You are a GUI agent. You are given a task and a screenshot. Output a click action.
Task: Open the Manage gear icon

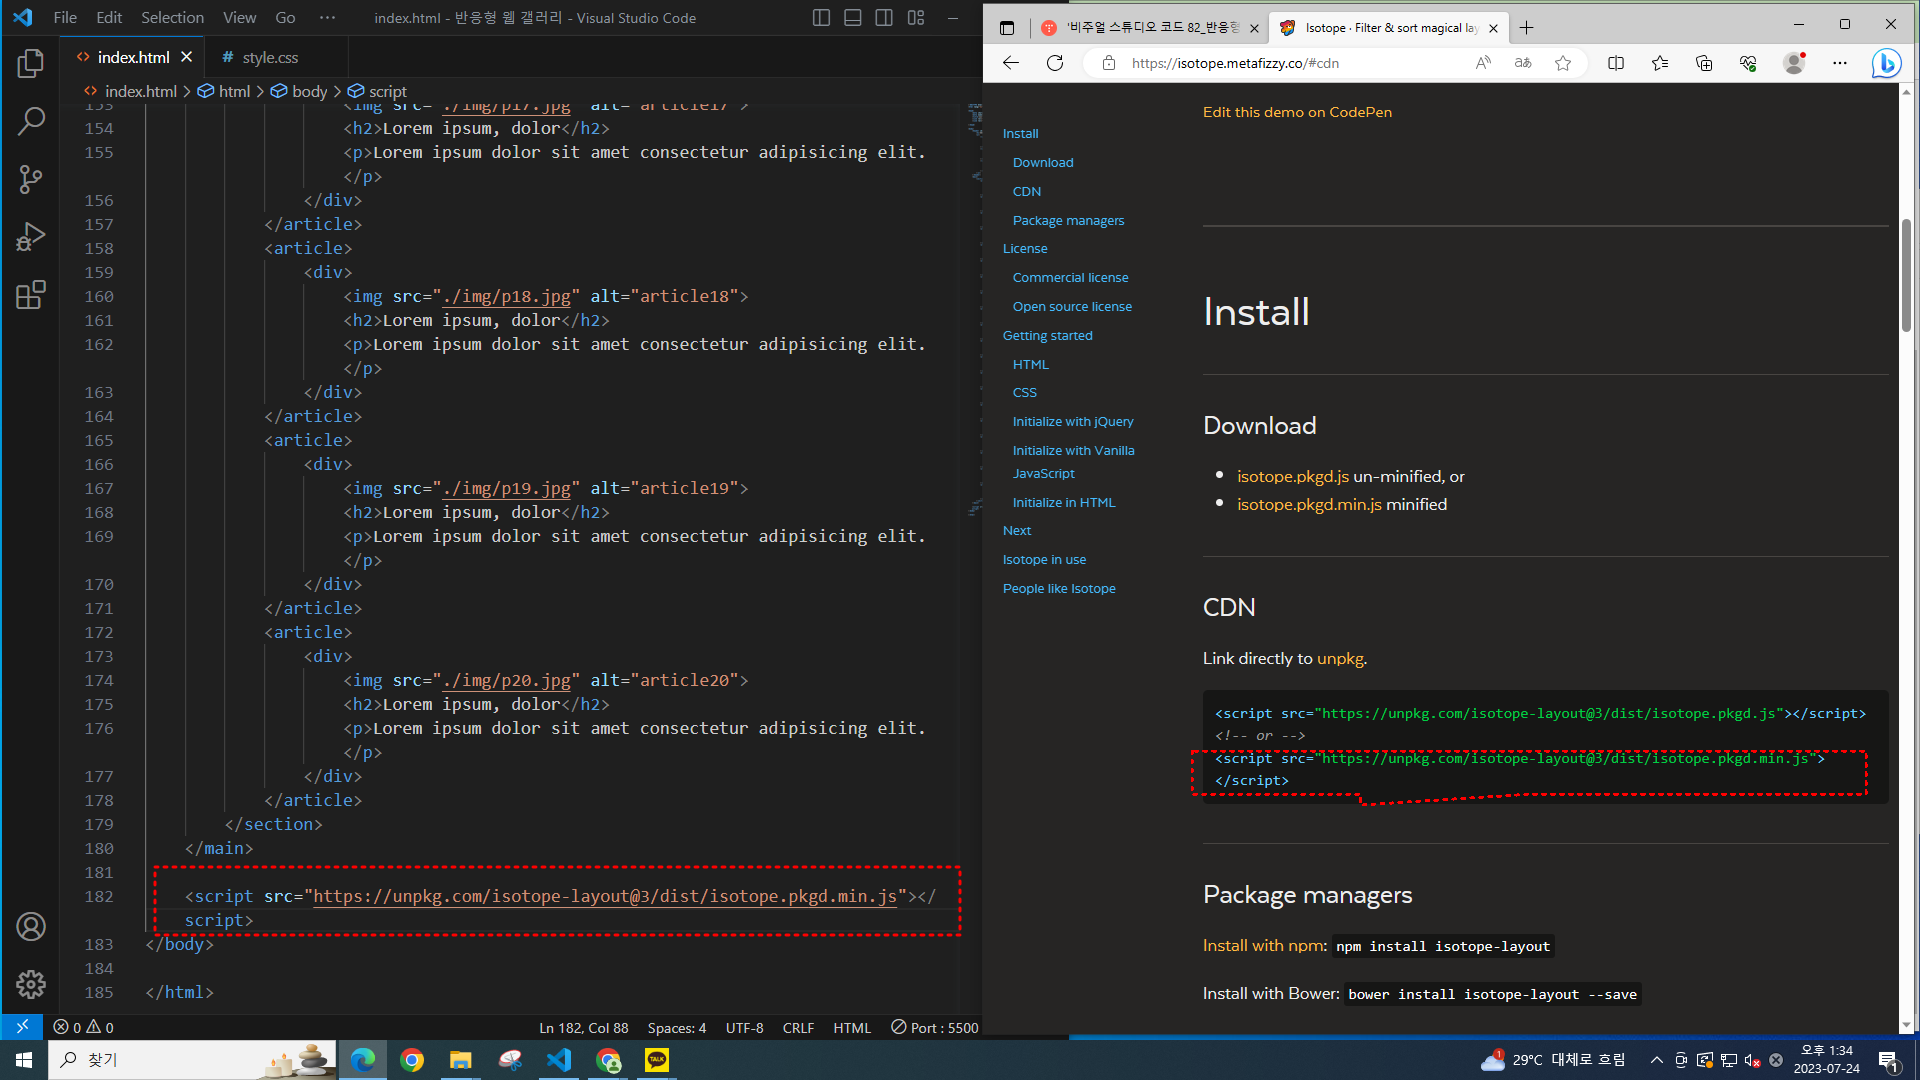[x=31, y=985]
